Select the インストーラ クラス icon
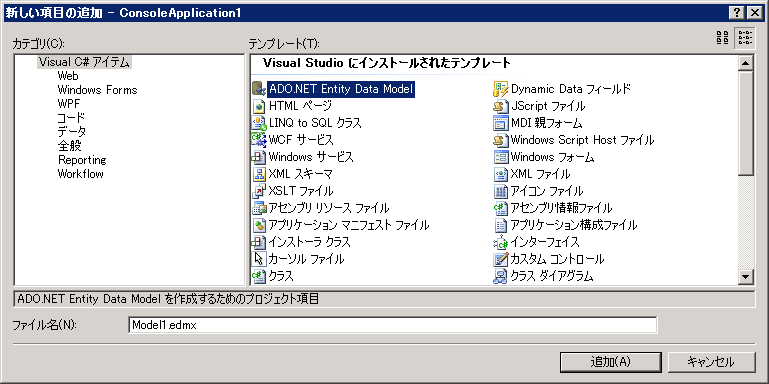The height and width of the screenshot is (384, 769). (258, 242)
